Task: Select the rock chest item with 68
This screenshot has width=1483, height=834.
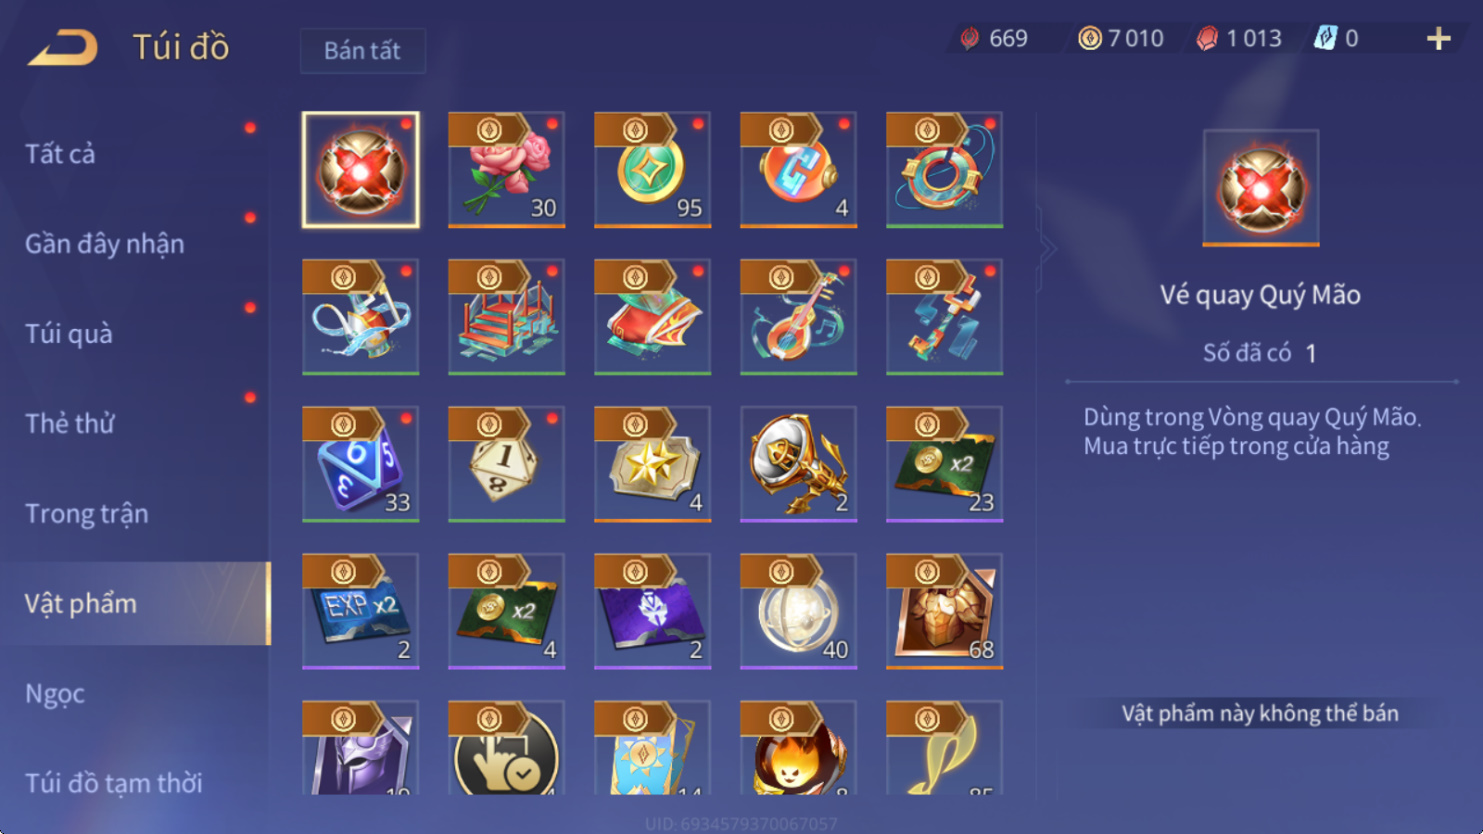Action: (944, 611)
